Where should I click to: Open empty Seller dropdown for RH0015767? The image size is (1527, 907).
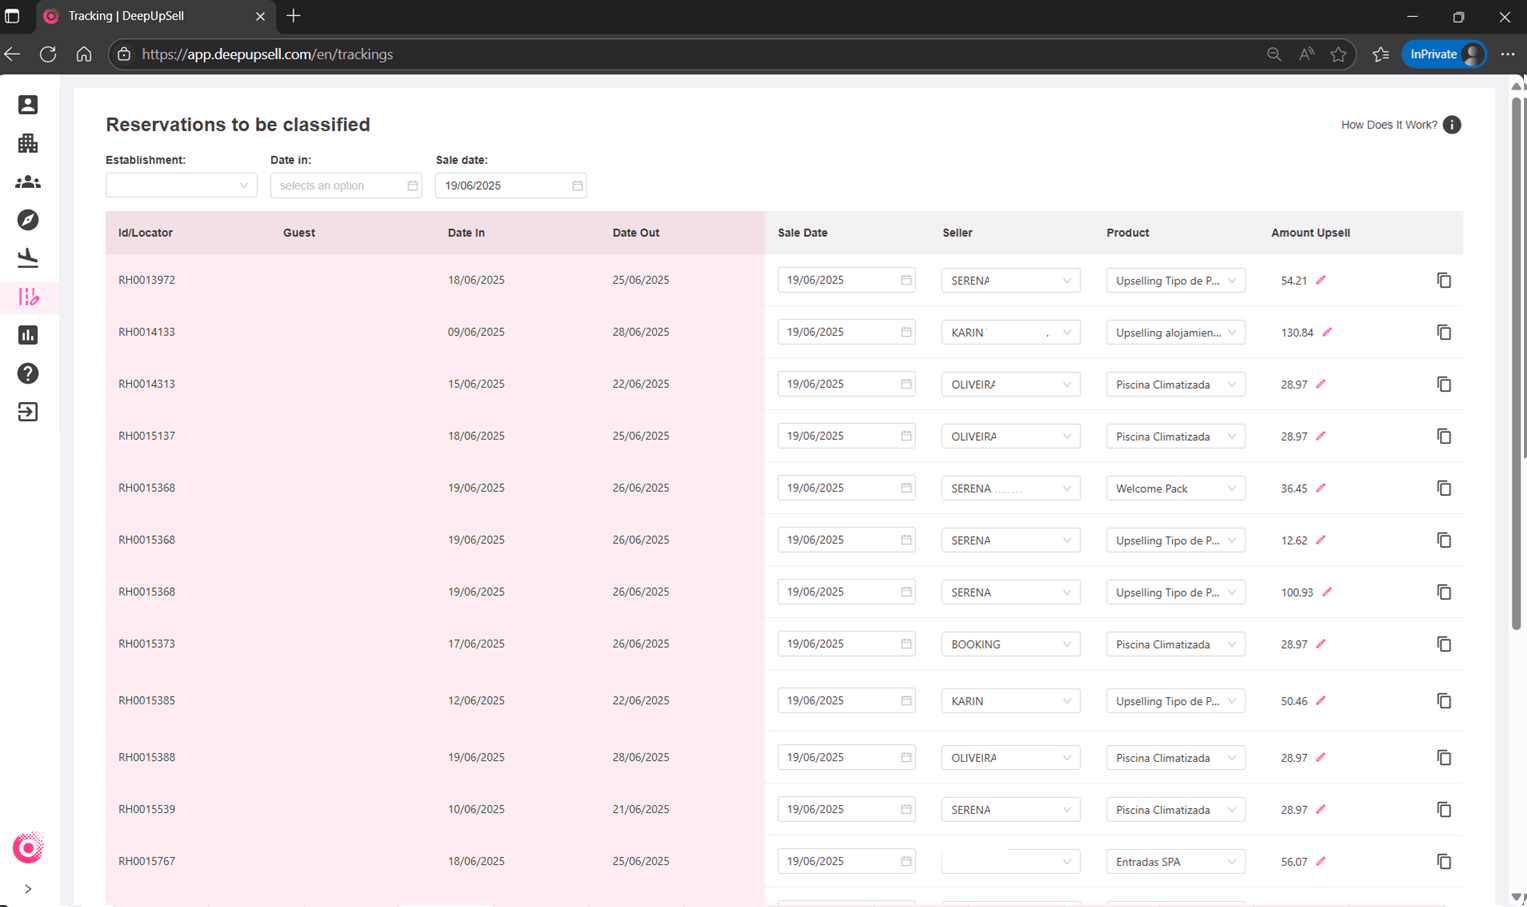pyautogui.click(x=1010, y=862)
